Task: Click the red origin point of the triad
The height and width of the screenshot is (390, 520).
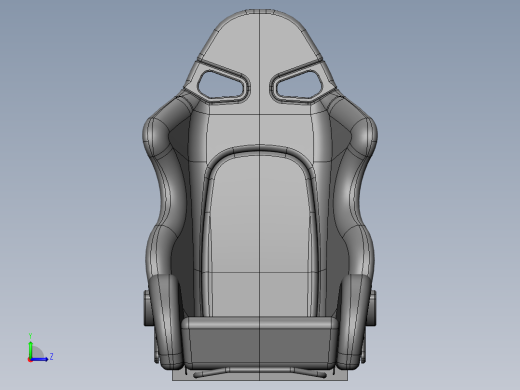Action: click(x=30, y=360)
